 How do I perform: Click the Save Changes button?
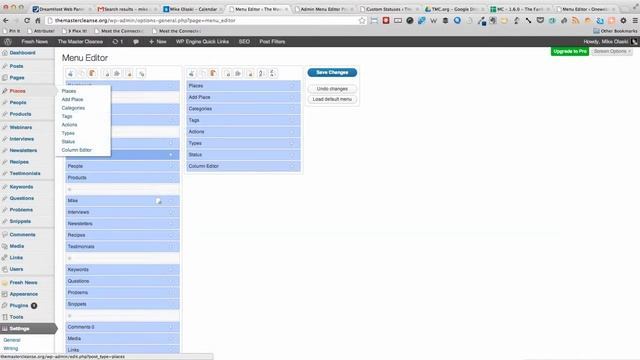(332, 72)
